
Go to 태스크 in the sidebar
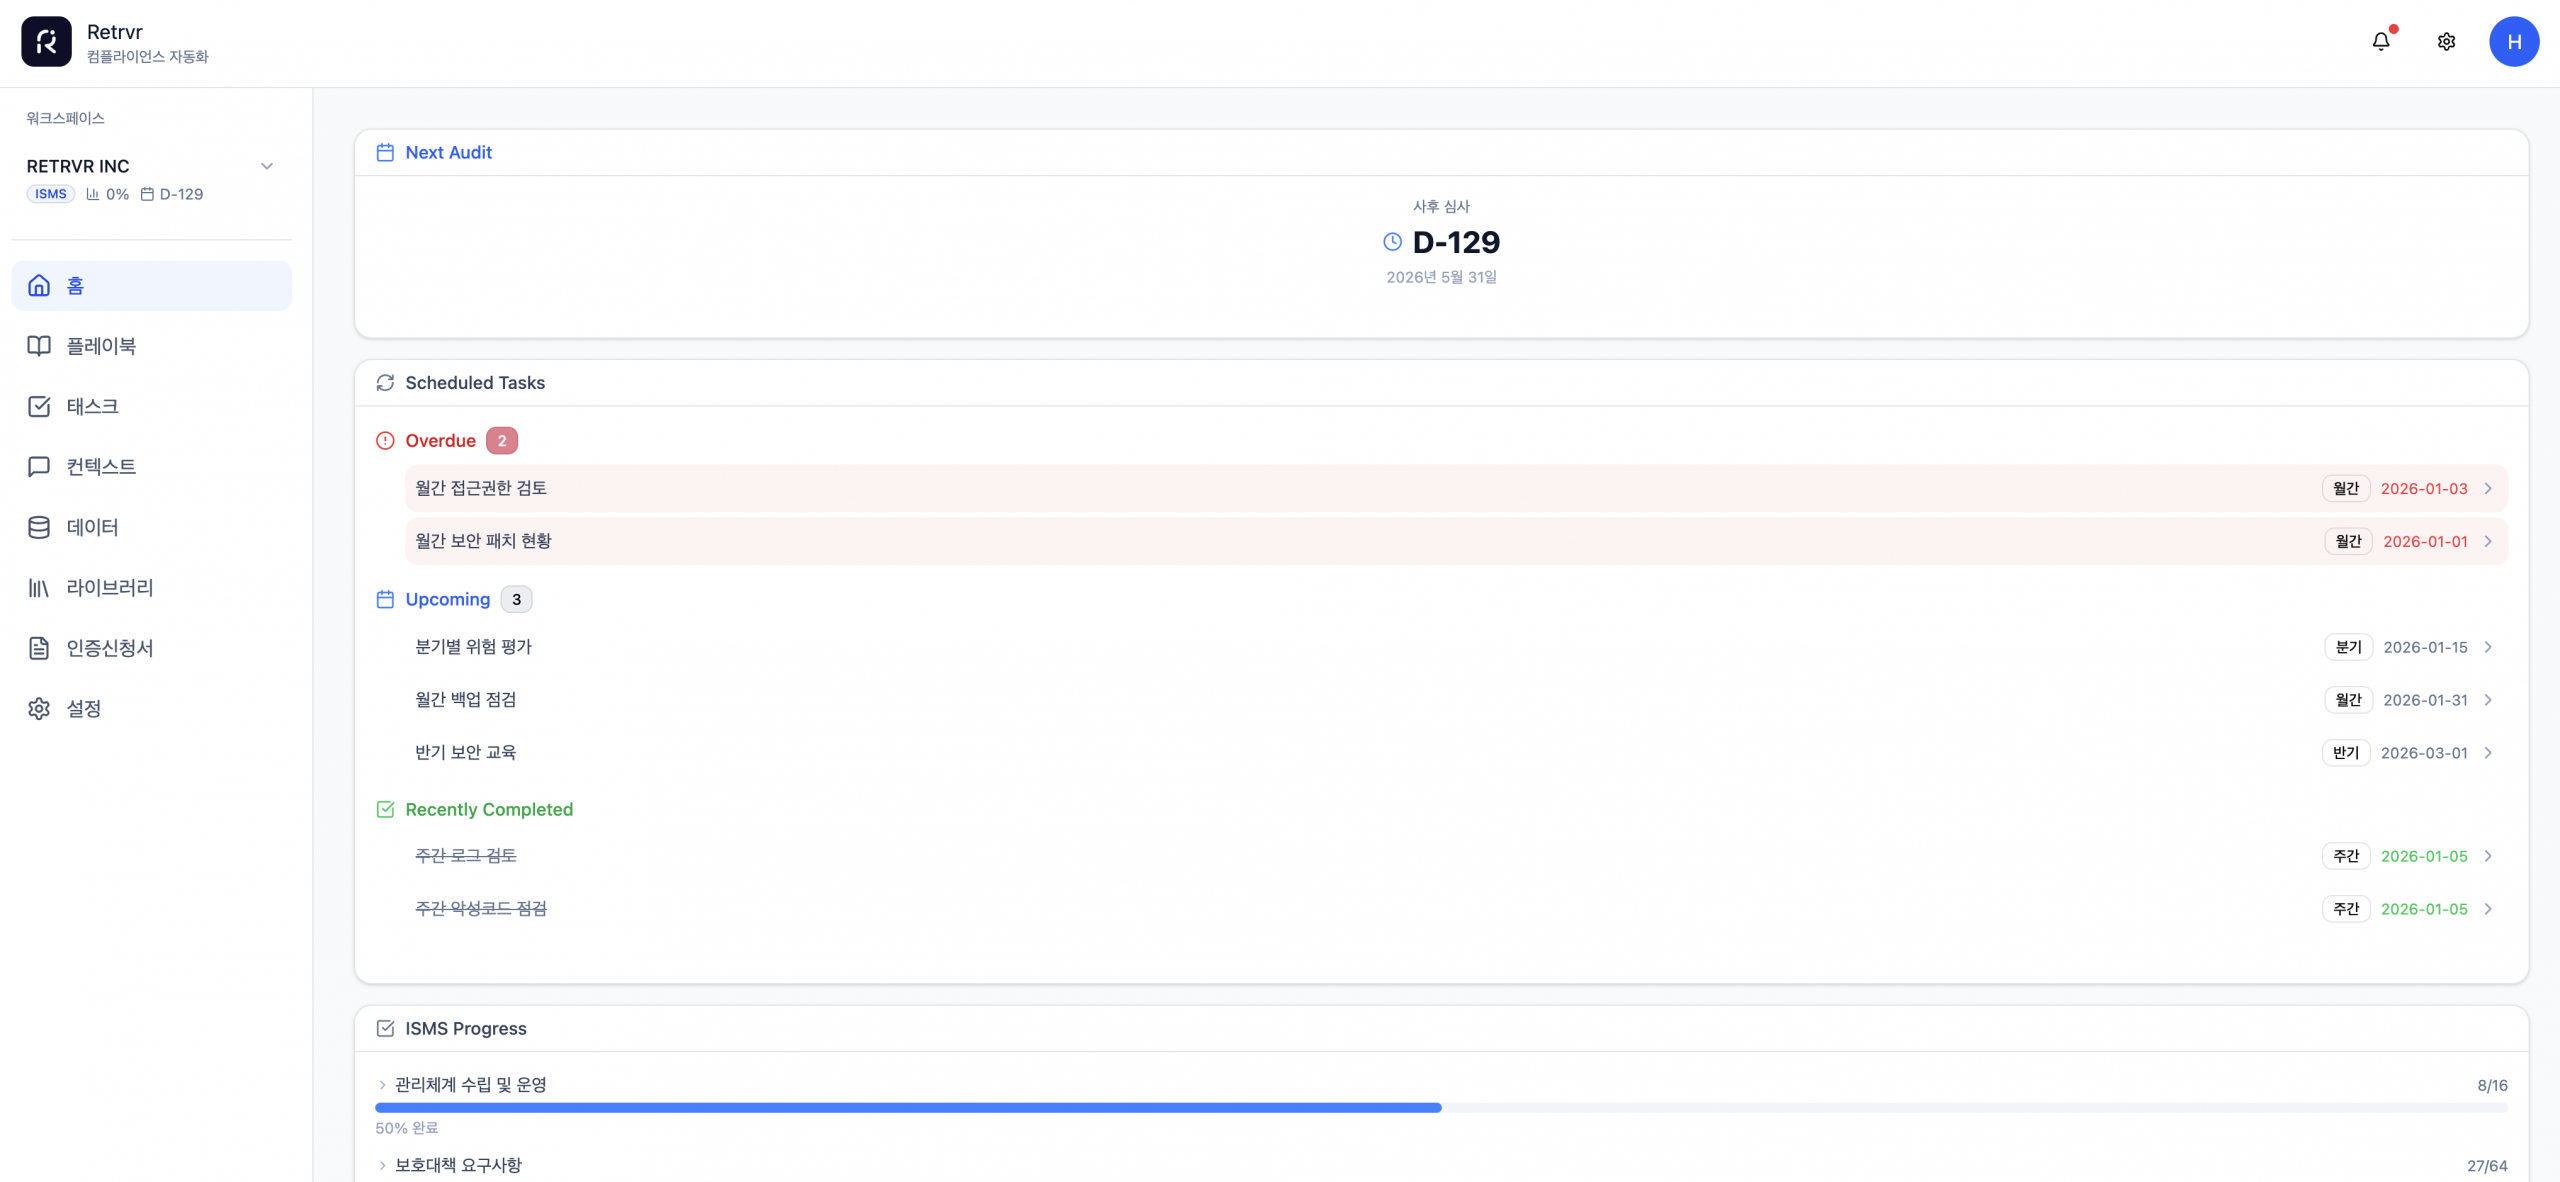(92, 406)
